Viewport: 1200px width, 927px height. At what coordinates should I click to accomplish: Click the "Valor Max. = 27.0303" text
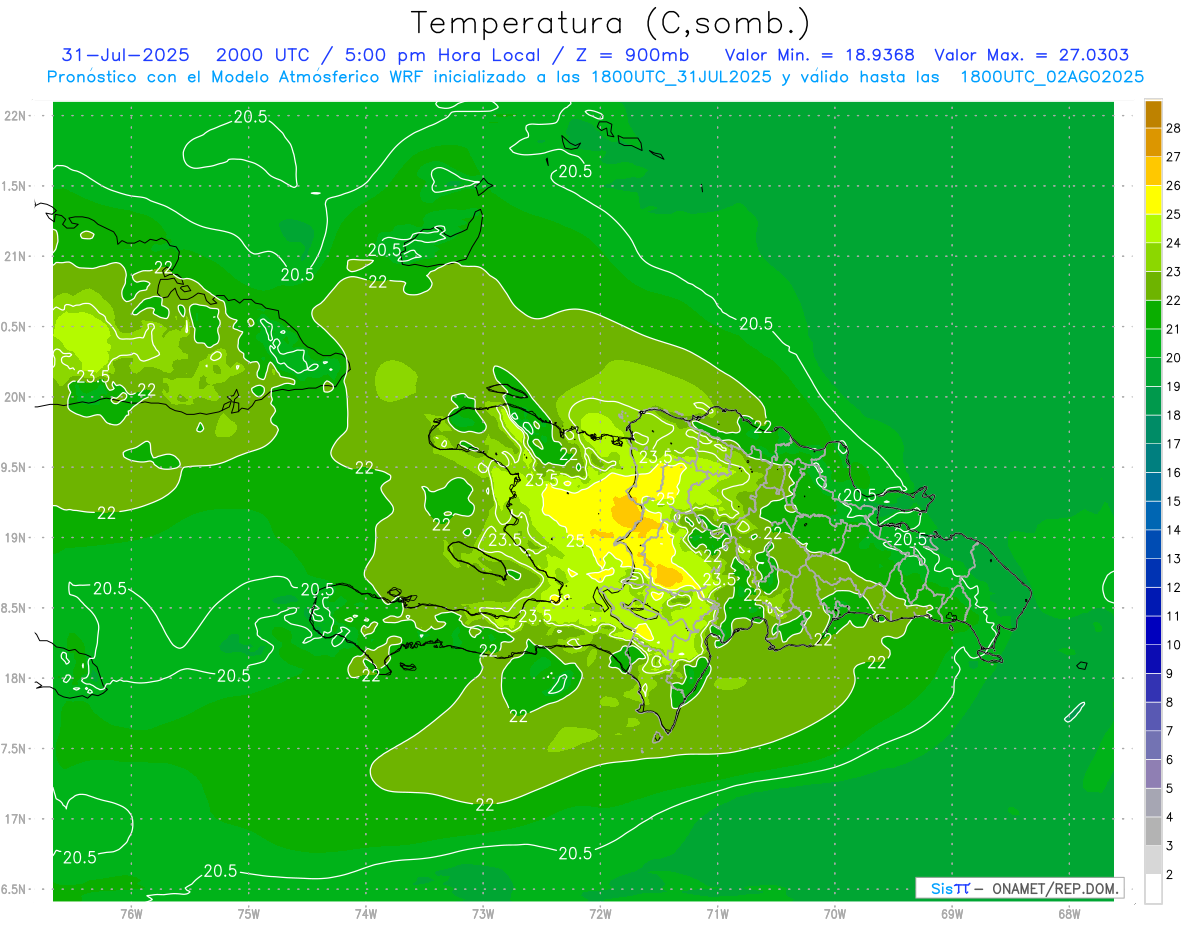[x=1031, y=55]
